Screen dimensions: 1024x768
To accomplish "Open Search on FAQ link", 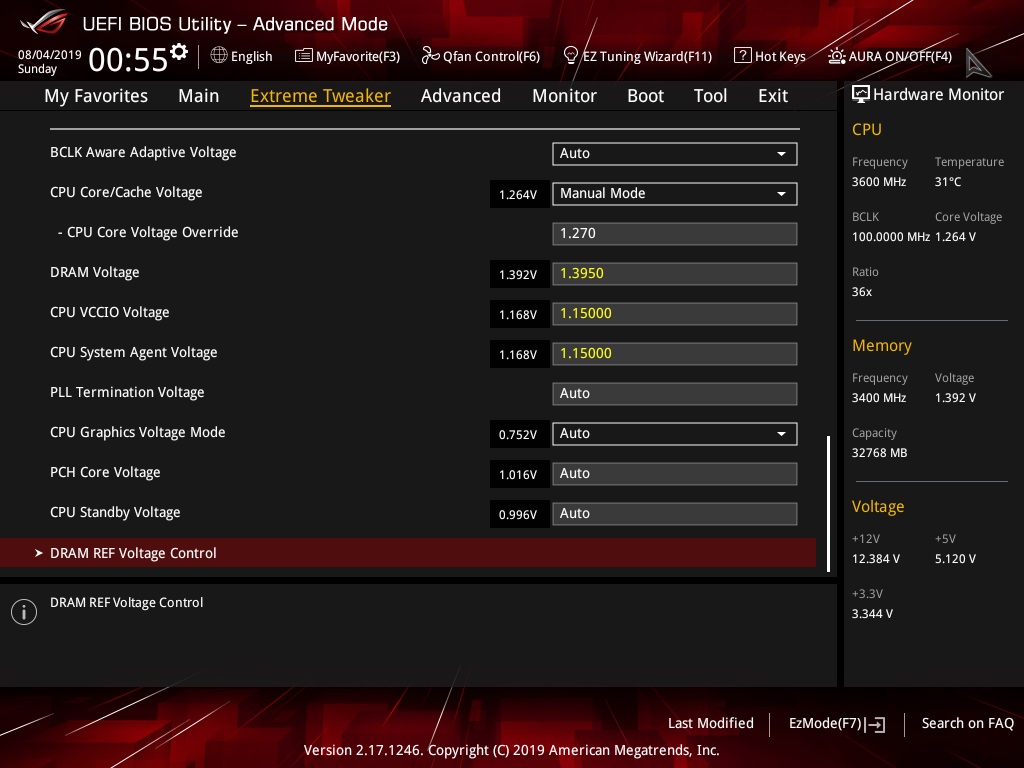I will click(967, 724).
